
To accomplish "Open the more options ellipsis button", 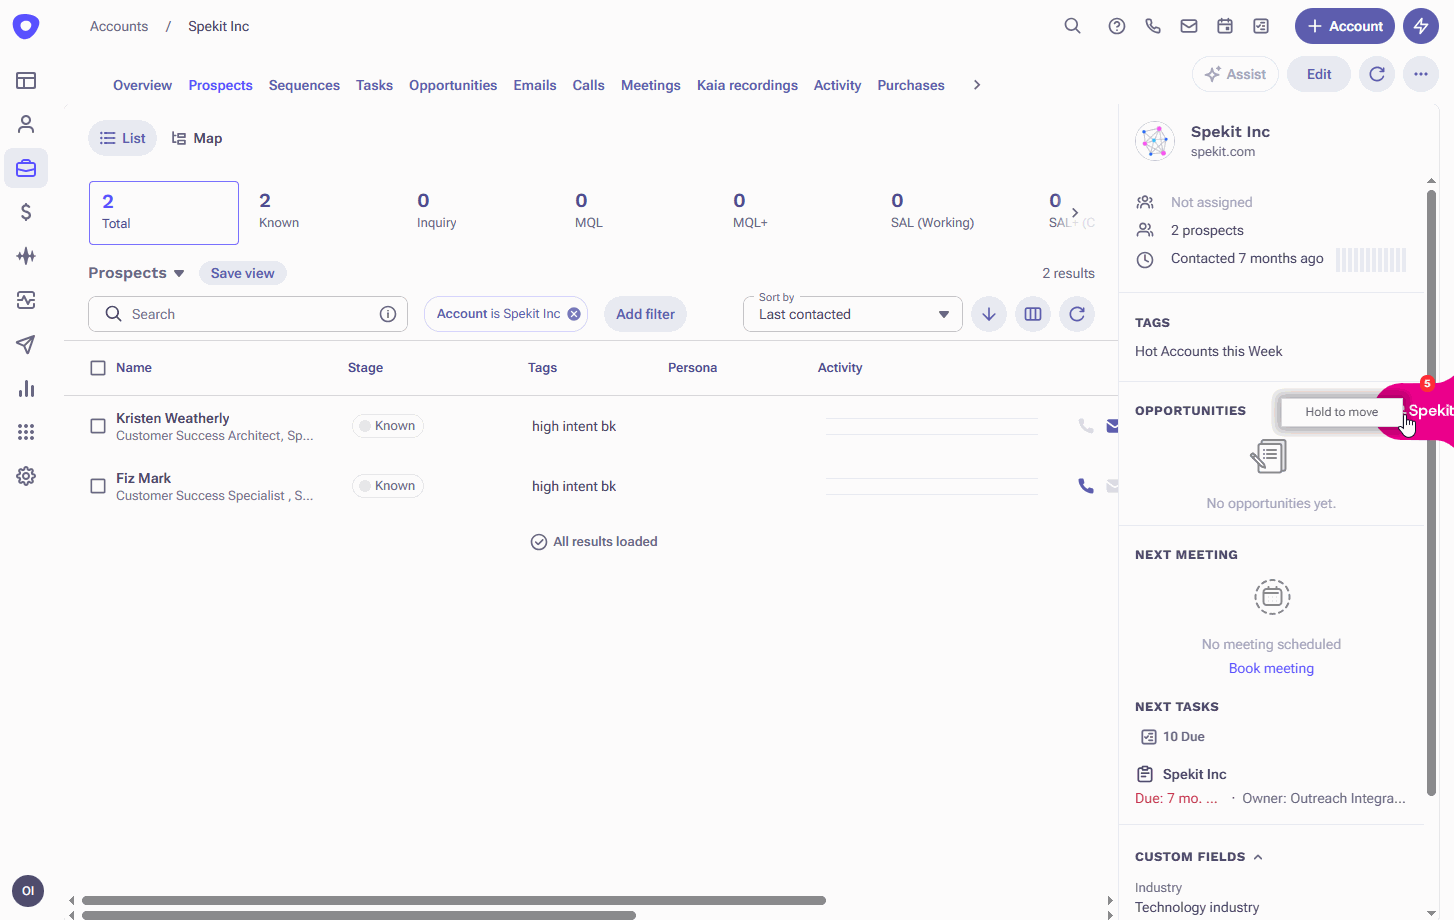I will 1421,74.
